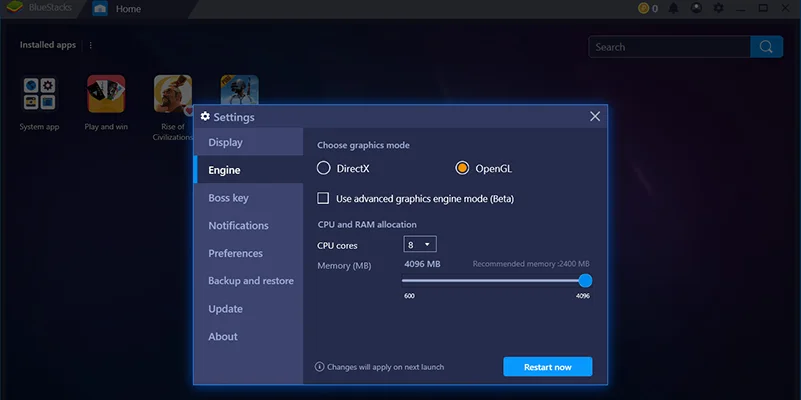Image resolution: width=801 pixels, height=400 pixels.
Task: Open the About settings tab
Action: tap(248, 337)
